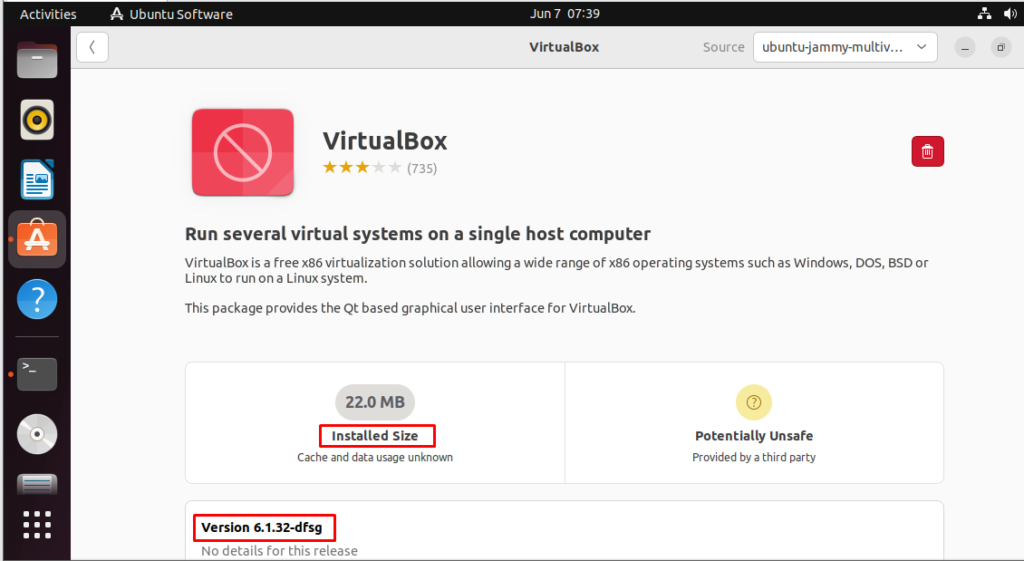Launch Rhythmbox from the dock
The width and height of the screenshot is (1024, 561).
click(37, 120)
